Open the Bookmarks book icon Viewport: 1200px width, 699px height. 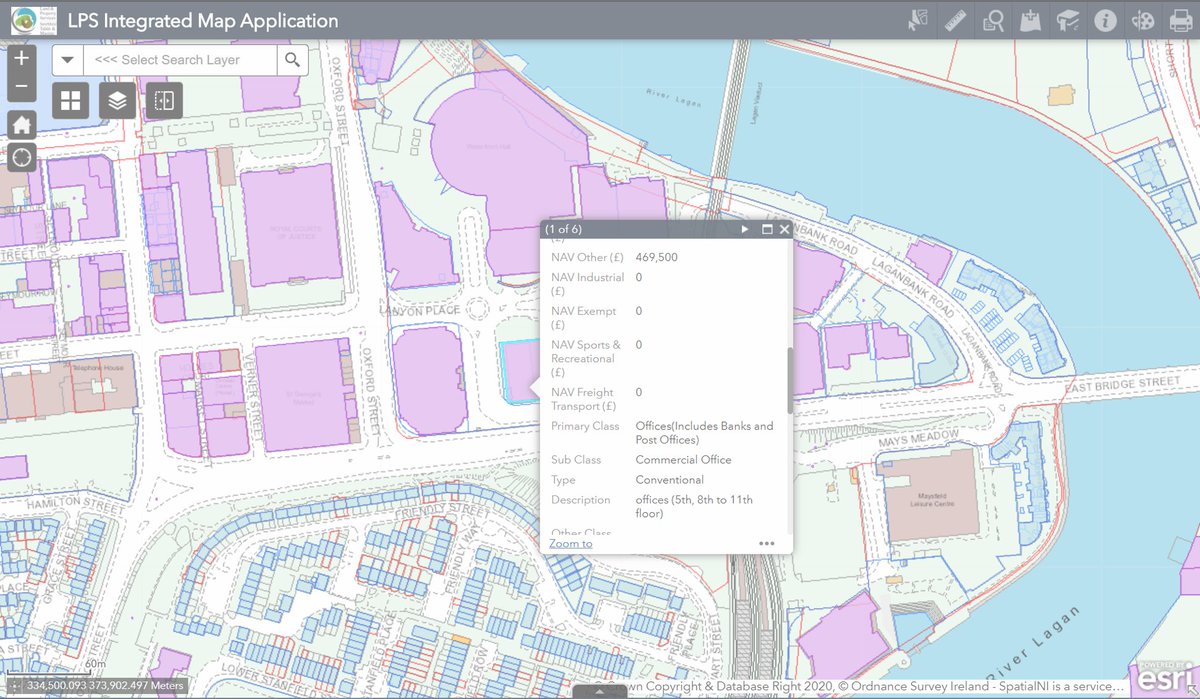(1067, 20)
